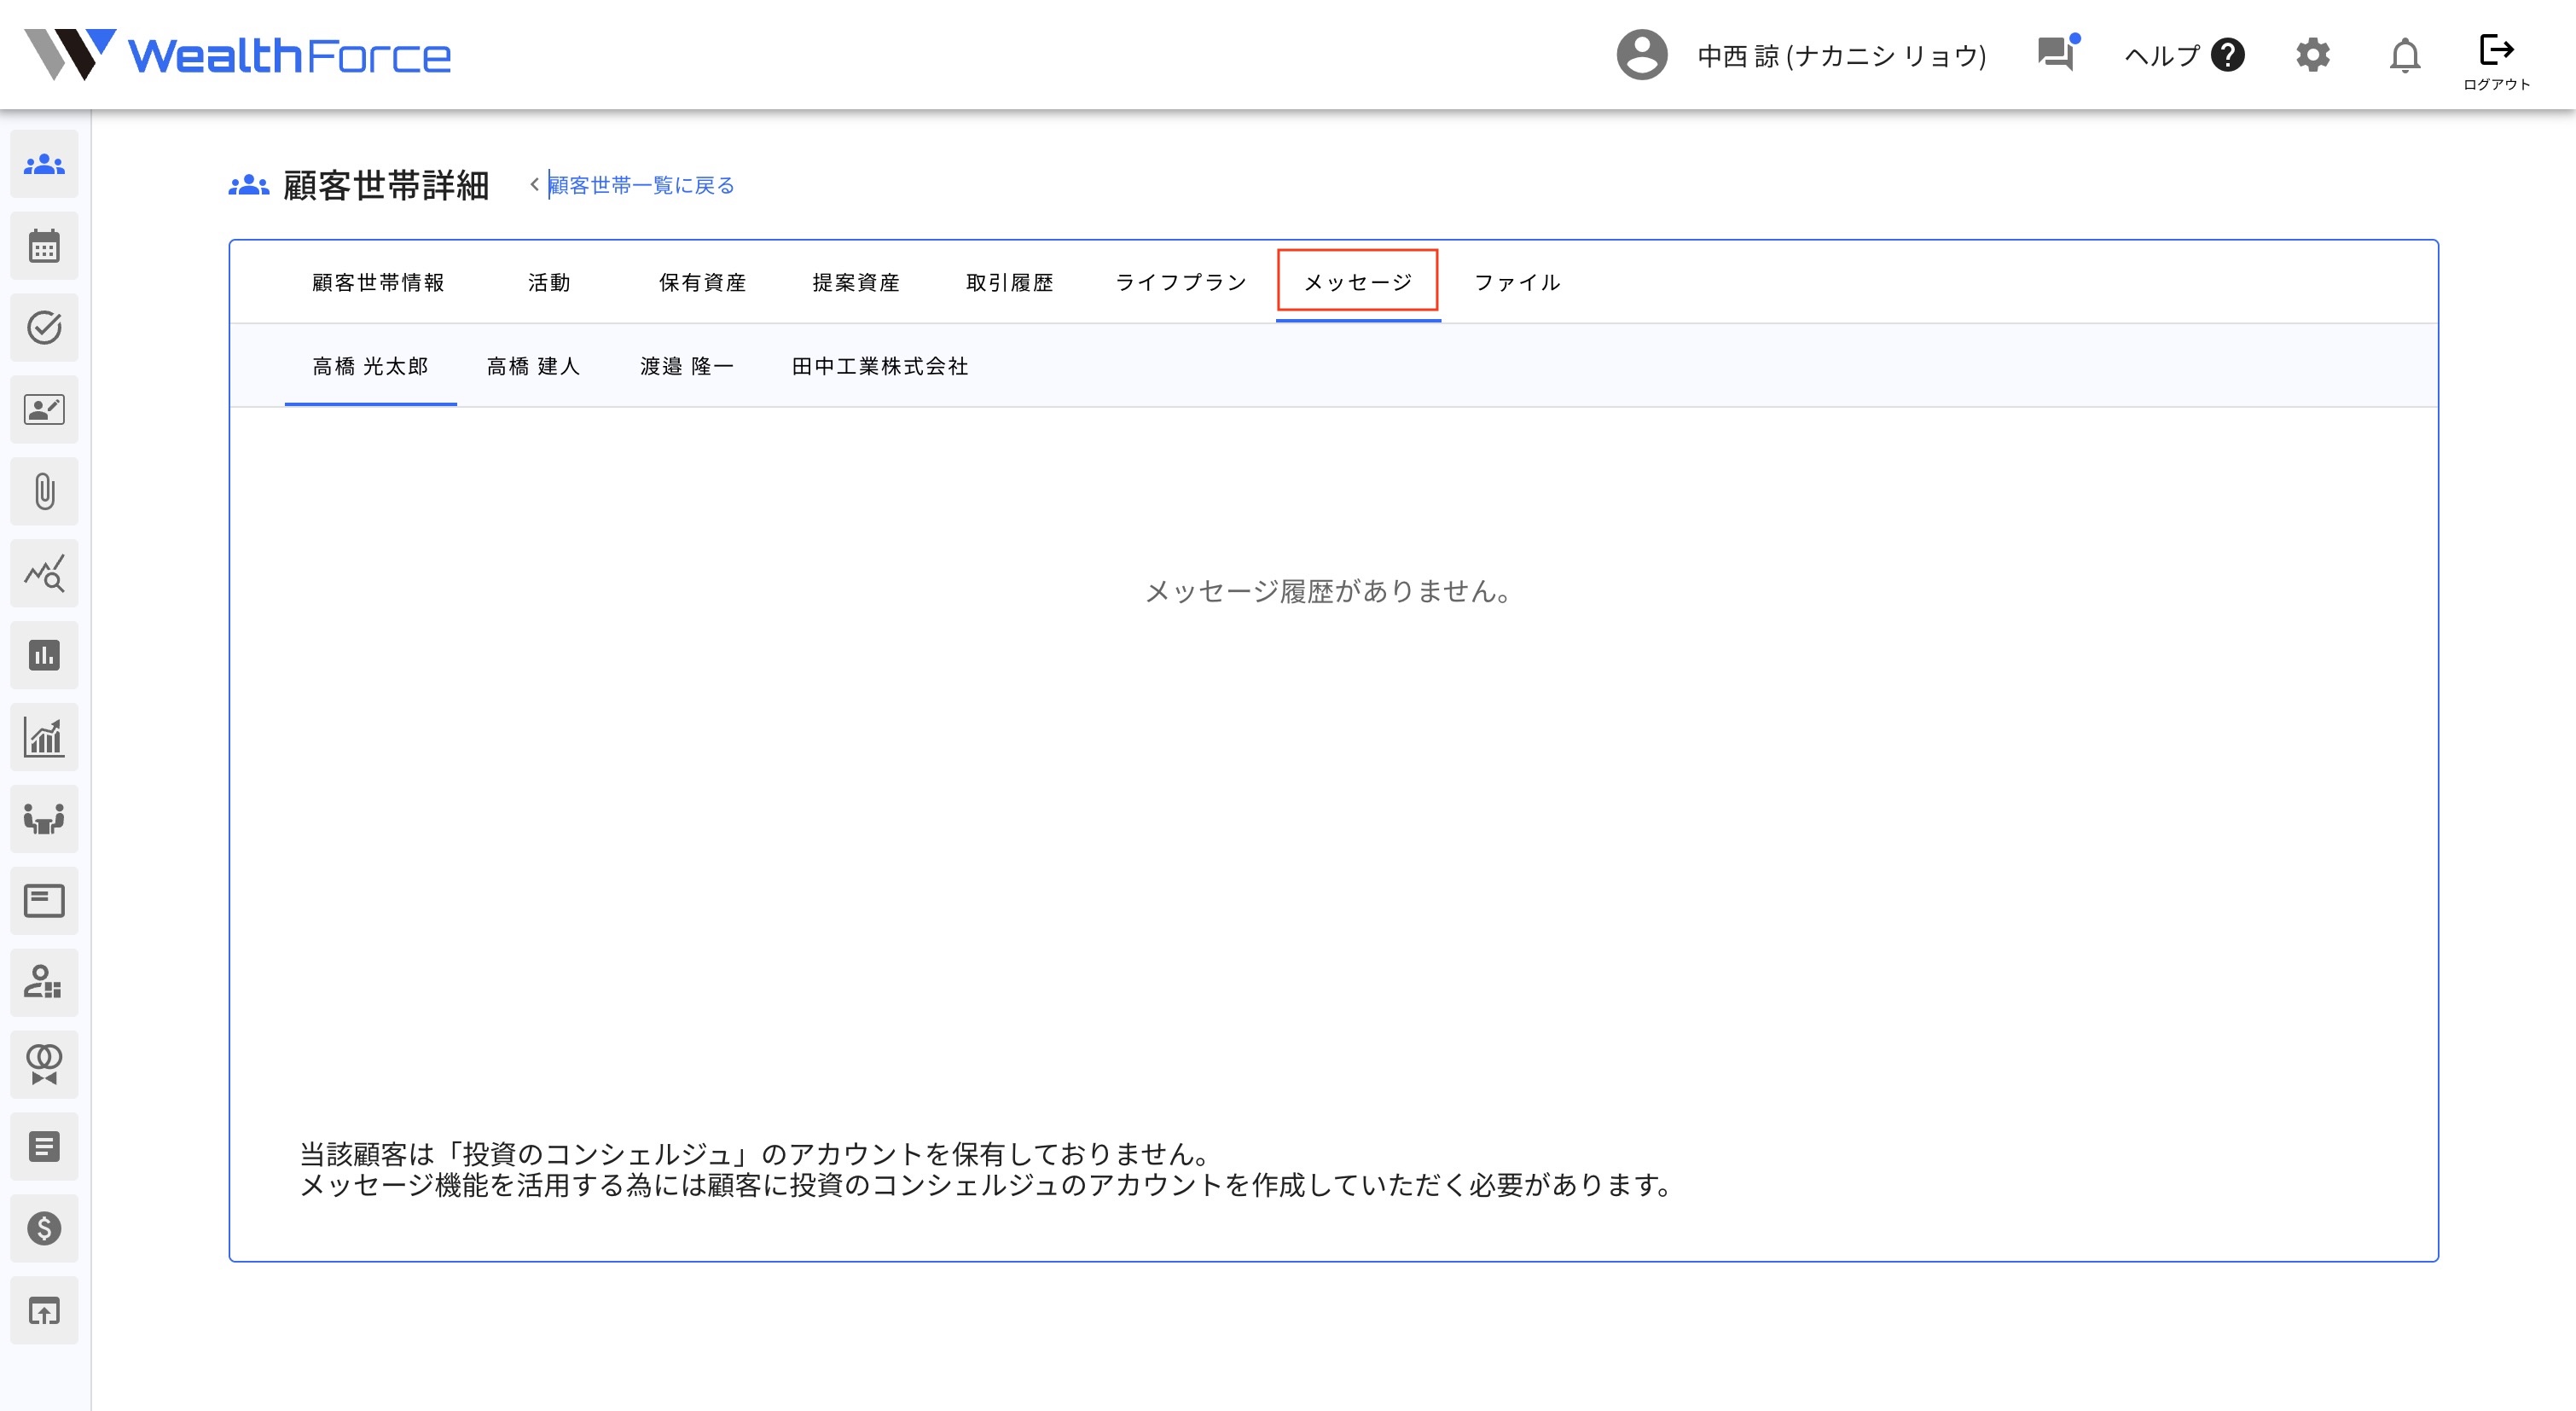Select the メッセージ tab
This screenshot has width=2576, height=1411.
(1358, 283)
